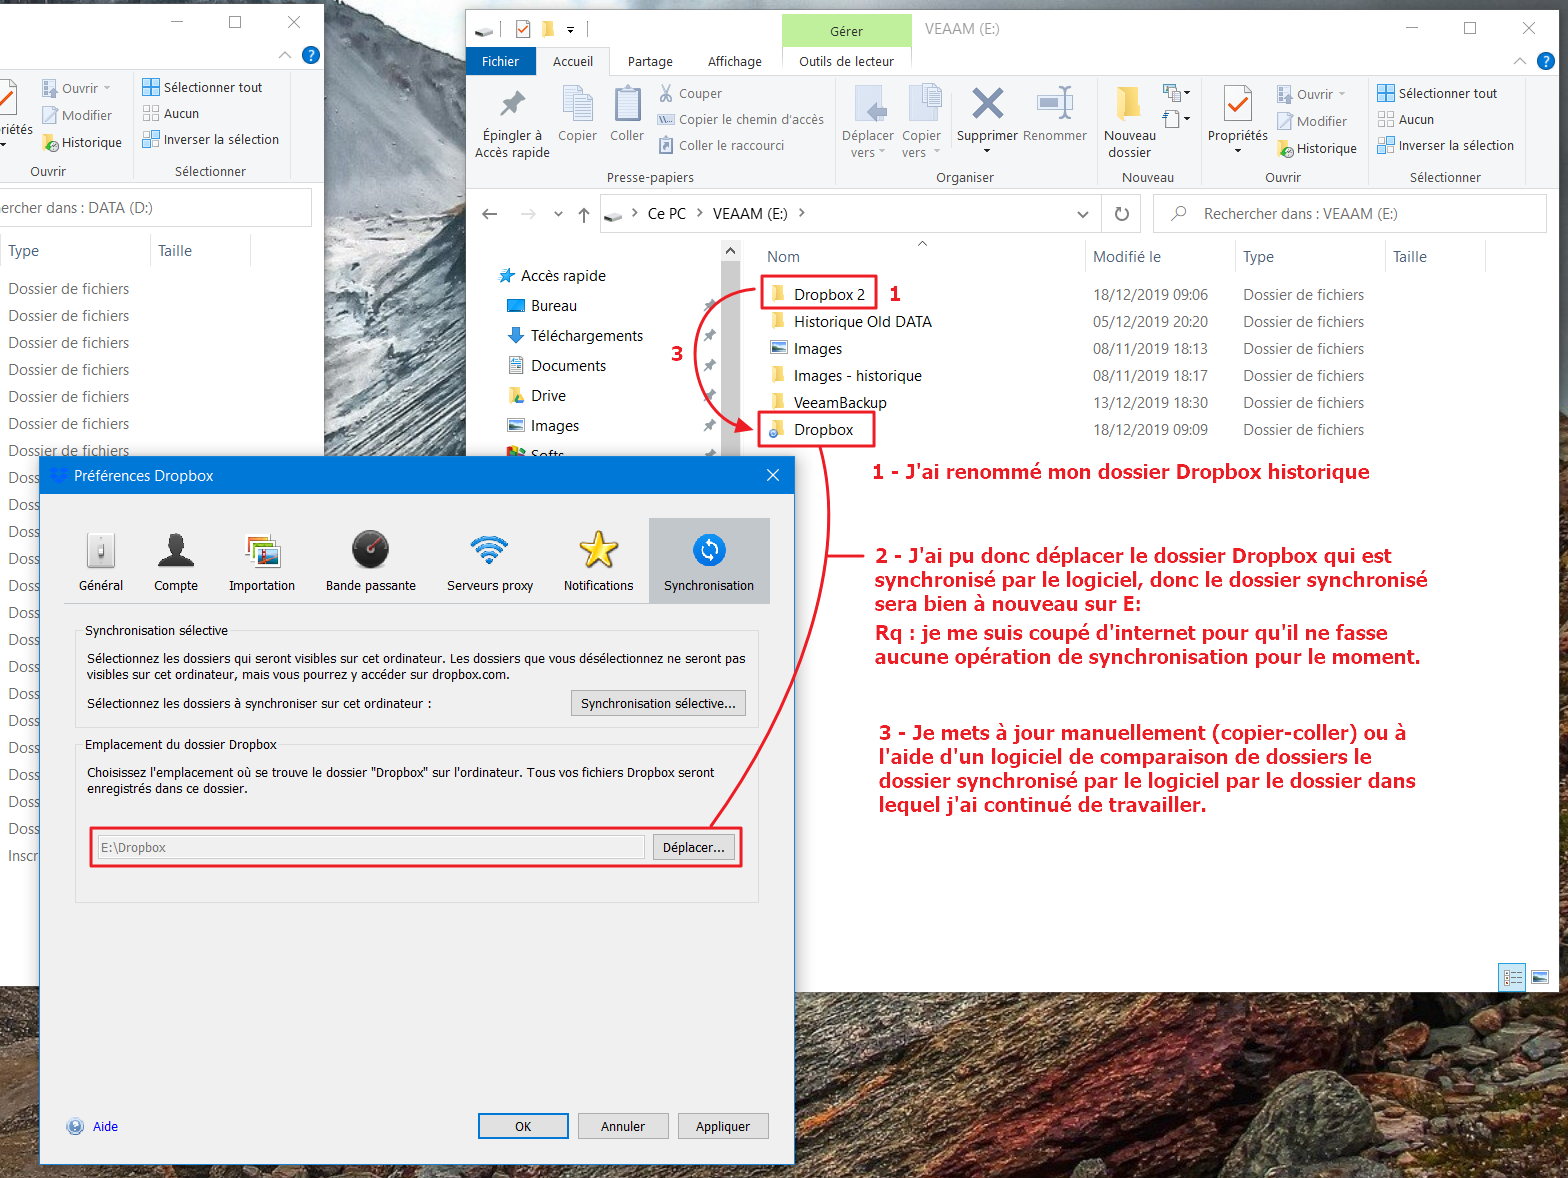
Task: Select the Images - historique folder
Action: [857, 375]
